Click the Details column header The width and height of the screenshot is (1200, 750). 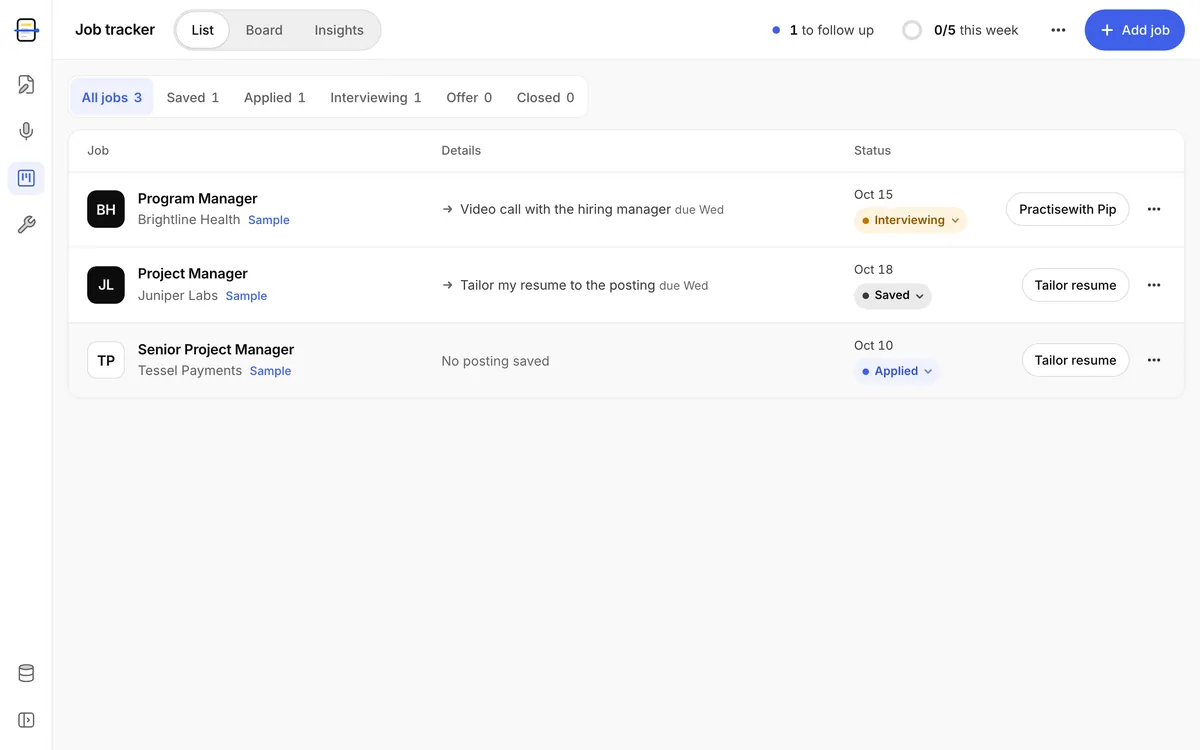[461, 150]
